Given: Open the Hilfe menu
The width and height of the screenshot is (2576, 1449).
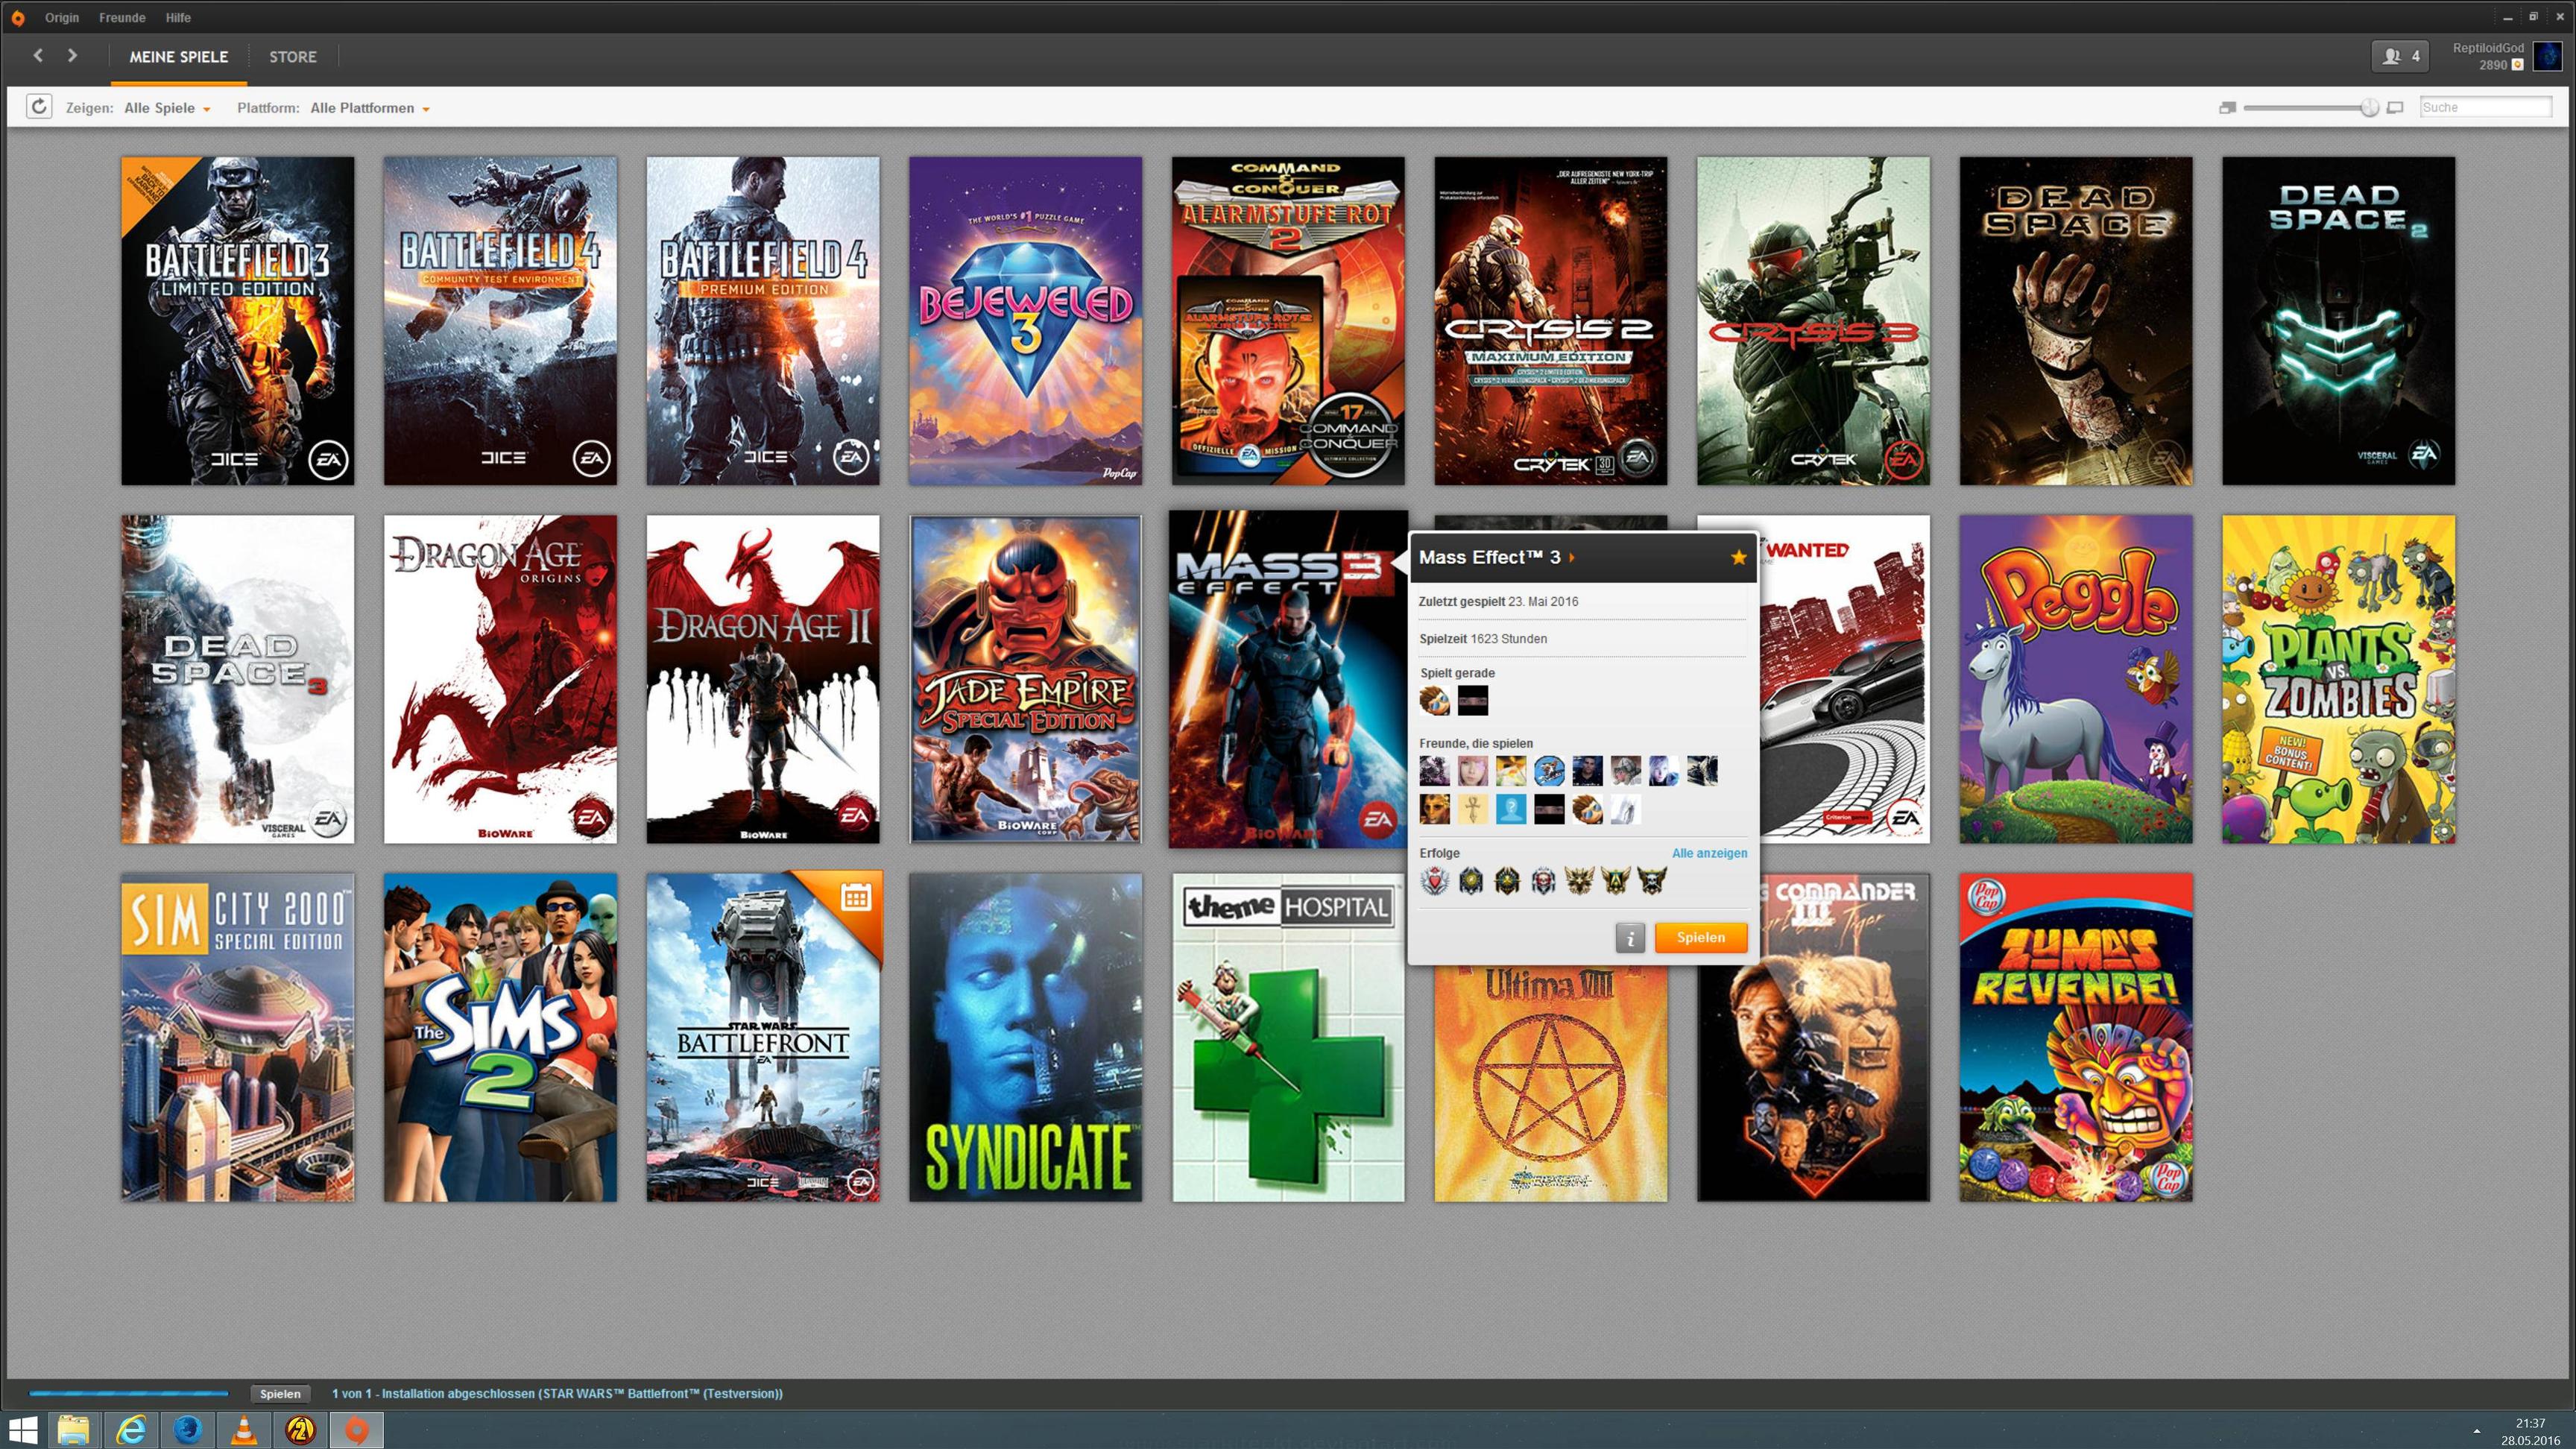Looking at the screenshot, I should point(178,18).
